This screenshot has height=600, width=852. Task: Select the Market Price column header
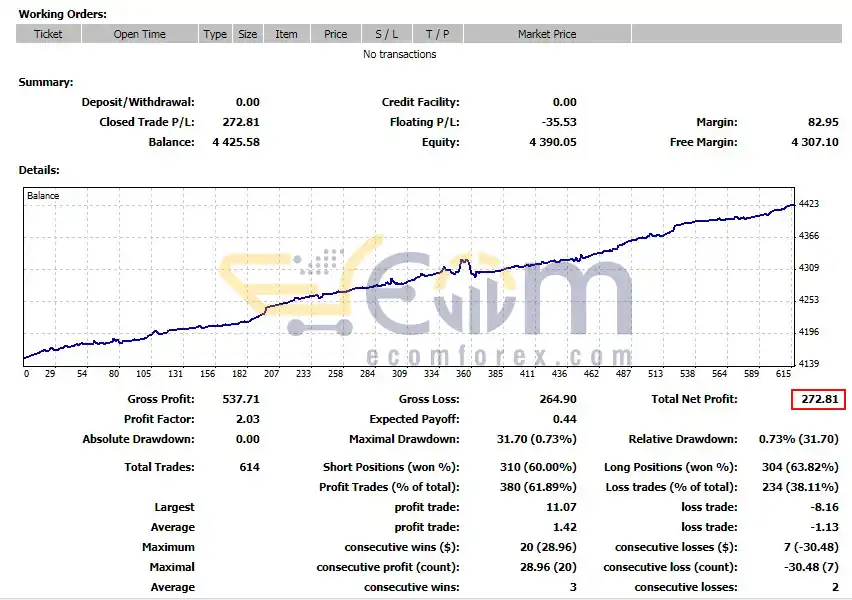pyautogui.click(x=547, y=34)
